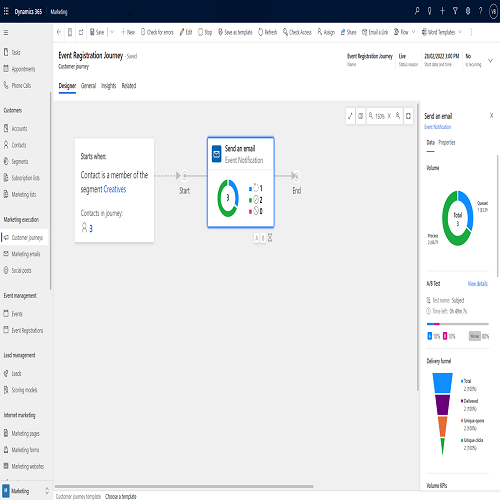Close the Send an email side panel

click(491, 116)
